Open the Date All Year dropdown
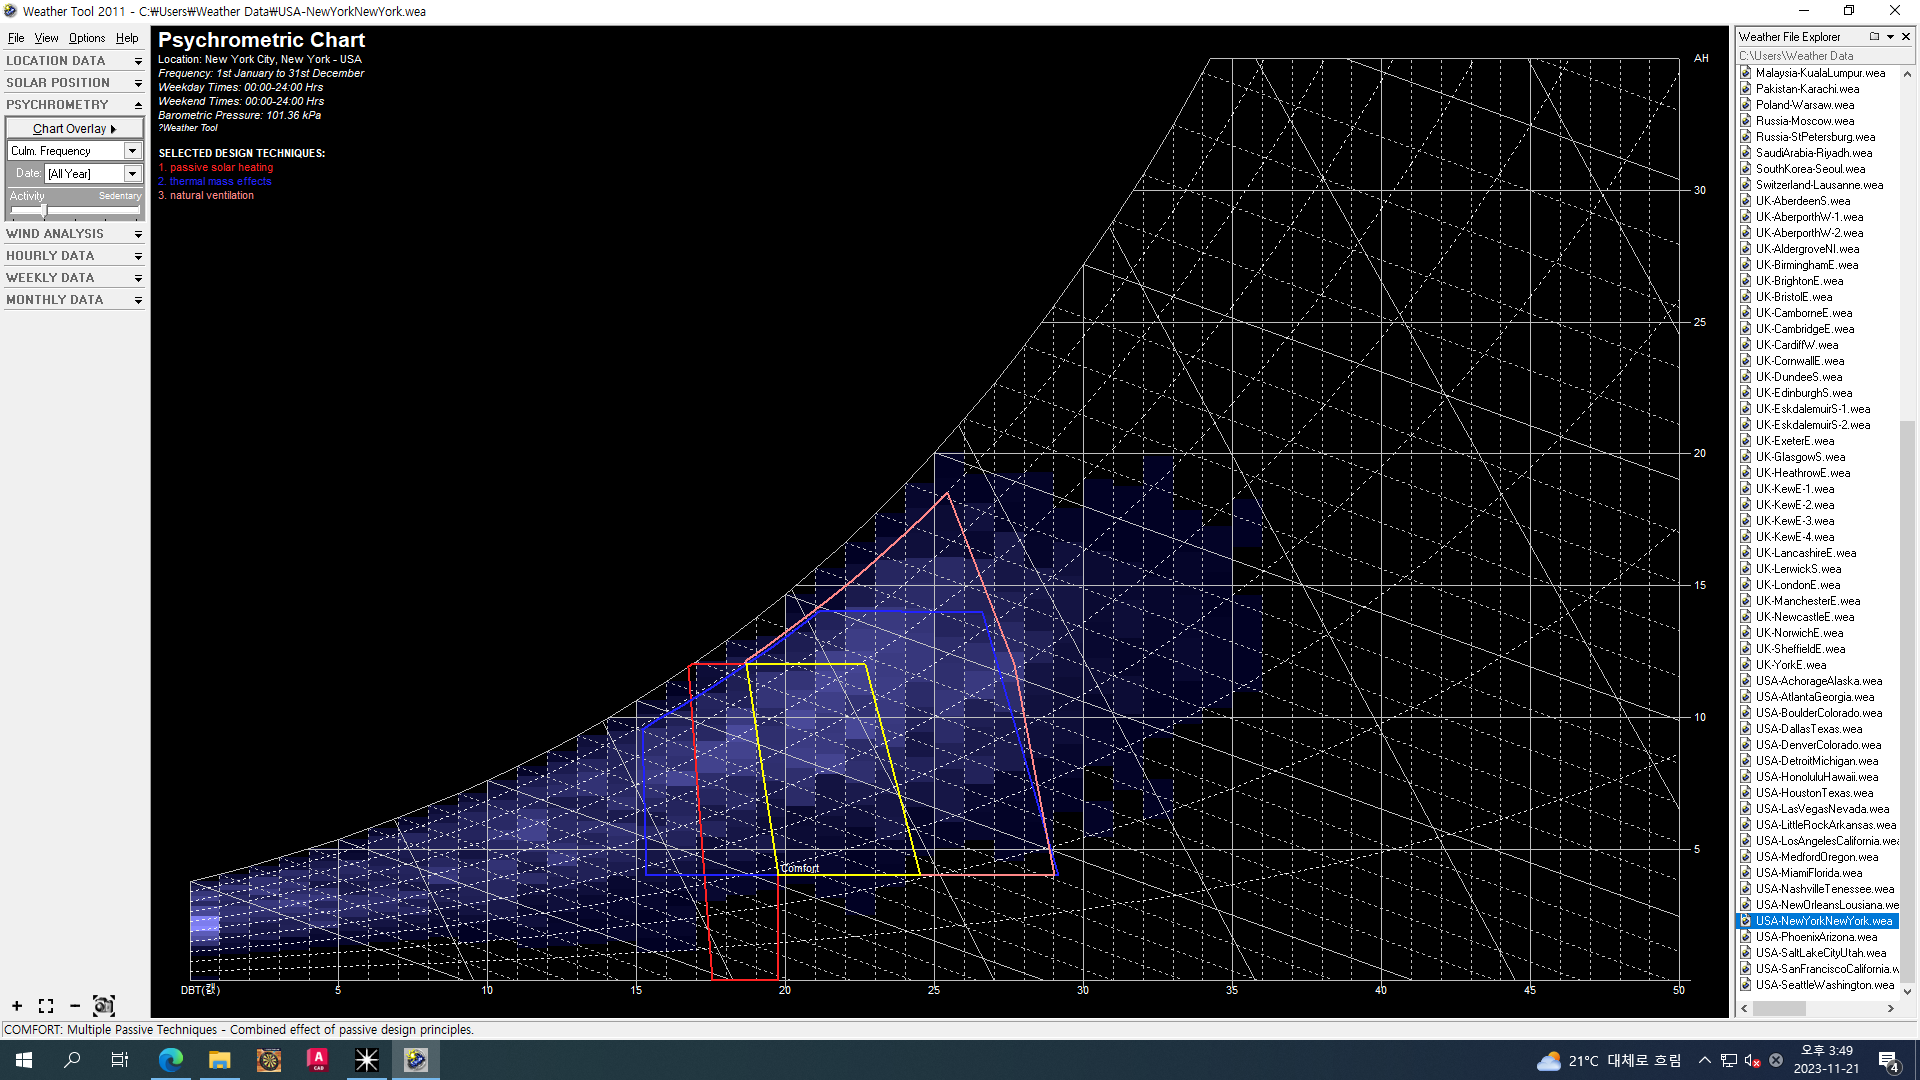 click(132, 174)
